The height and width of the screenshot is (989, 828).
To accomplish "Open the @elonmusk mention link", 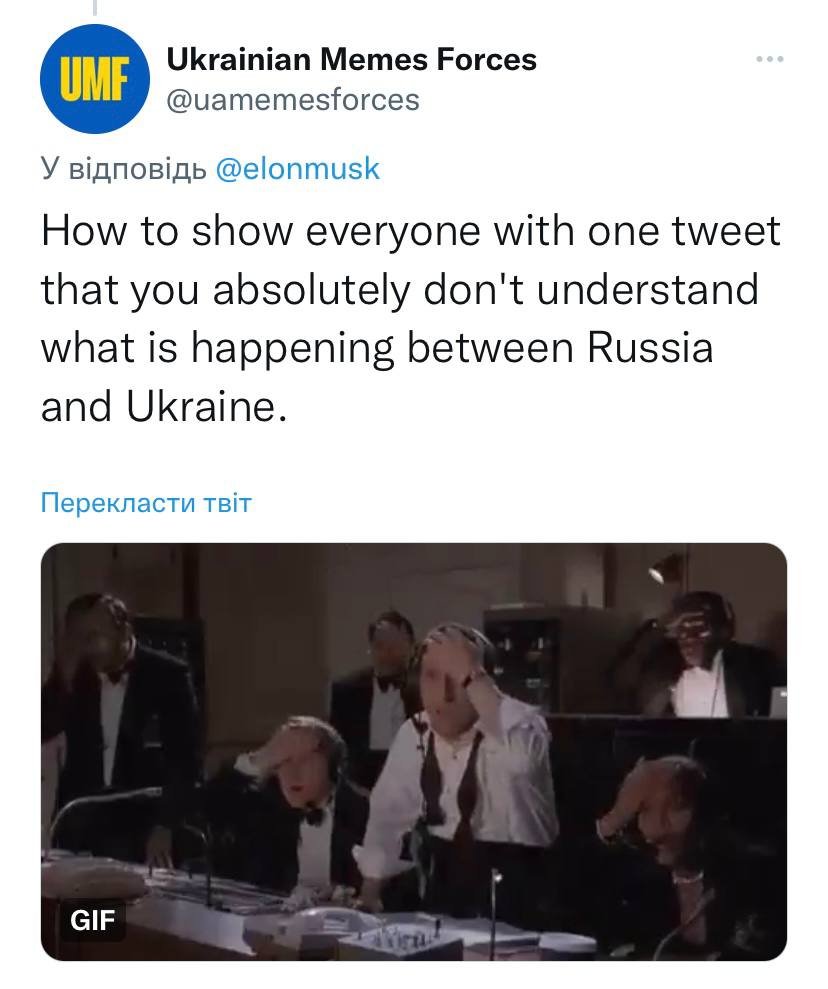I will click(298, 168).
